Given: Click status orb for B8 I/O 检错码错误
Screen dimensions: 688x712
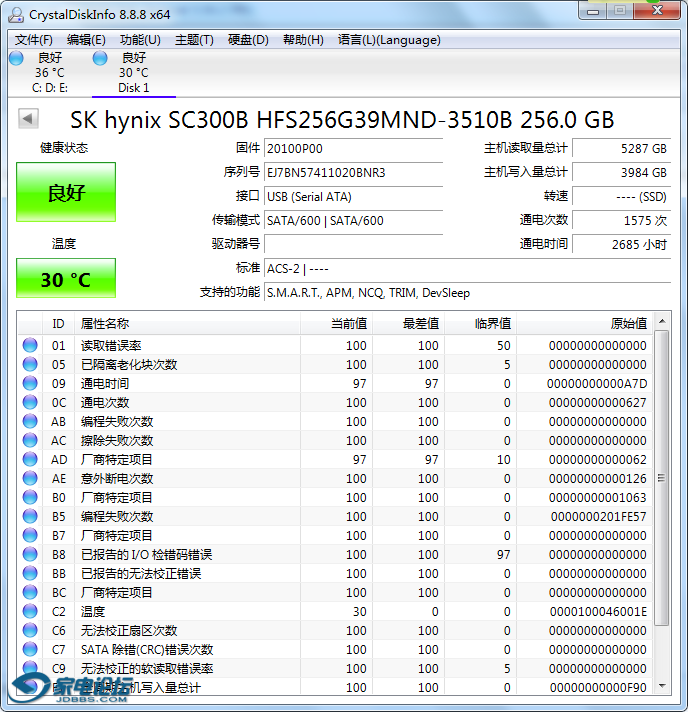Looking at the screenshot, I should click(30, 554).
